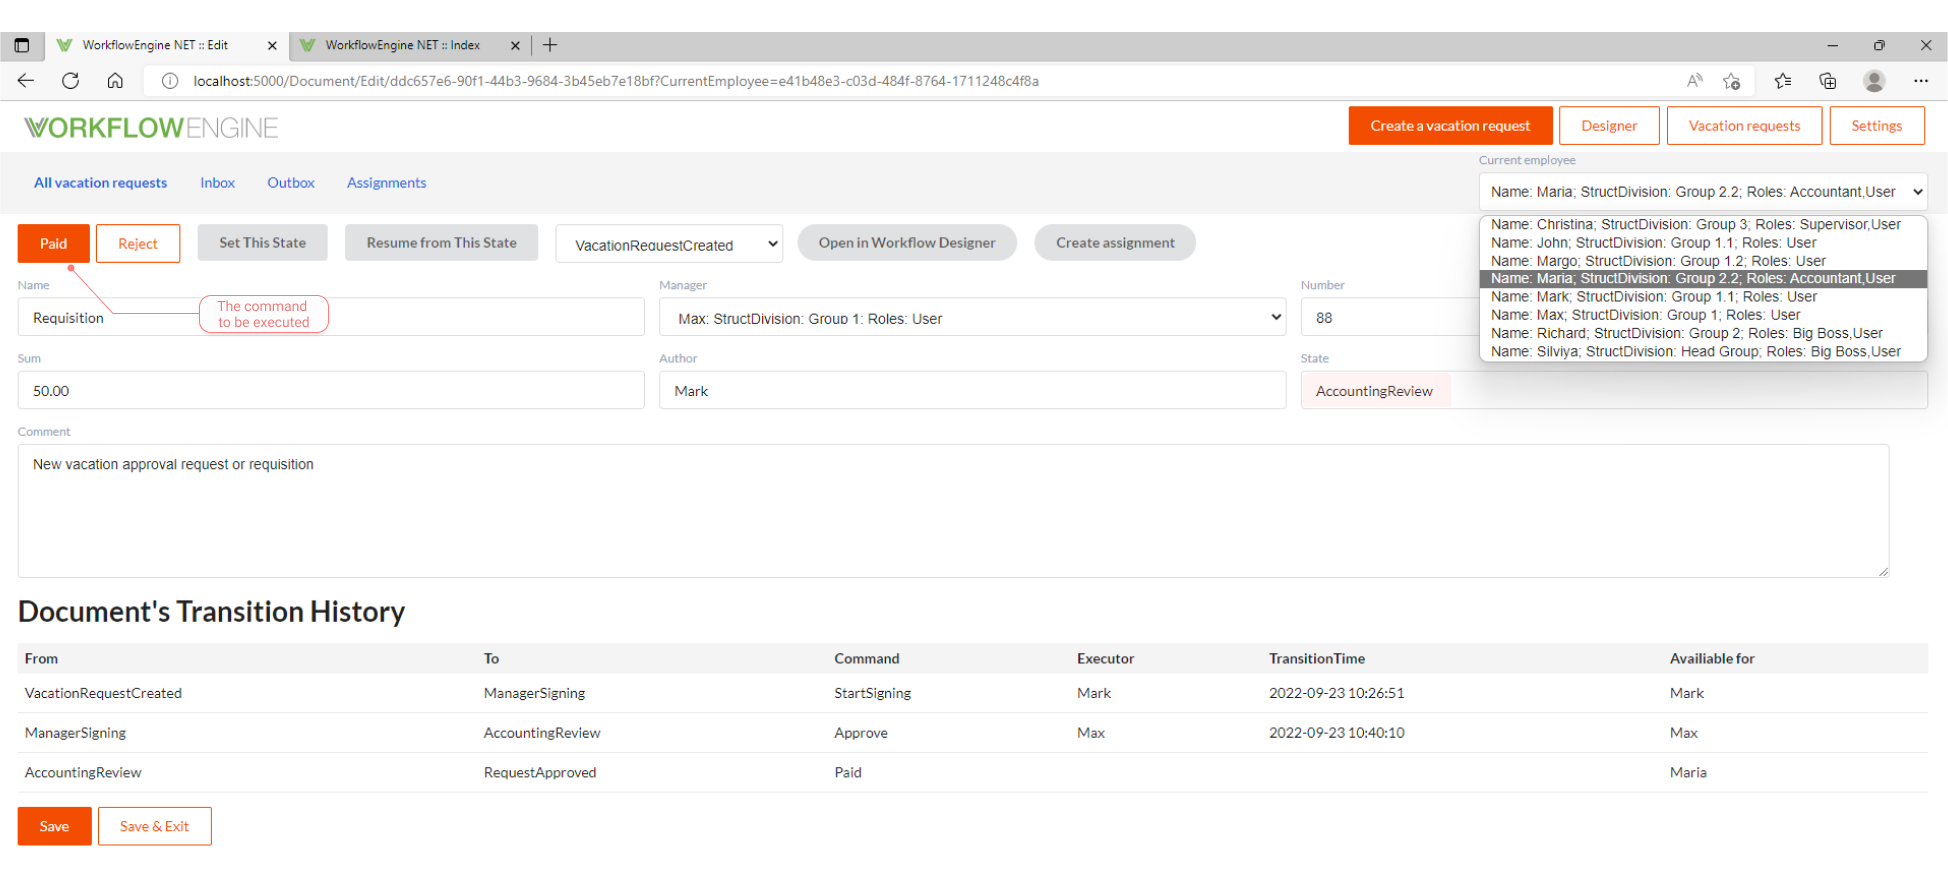Select Approve command cell
The height and width of the screenshot is (890, 1948).
tap(861, 733)
